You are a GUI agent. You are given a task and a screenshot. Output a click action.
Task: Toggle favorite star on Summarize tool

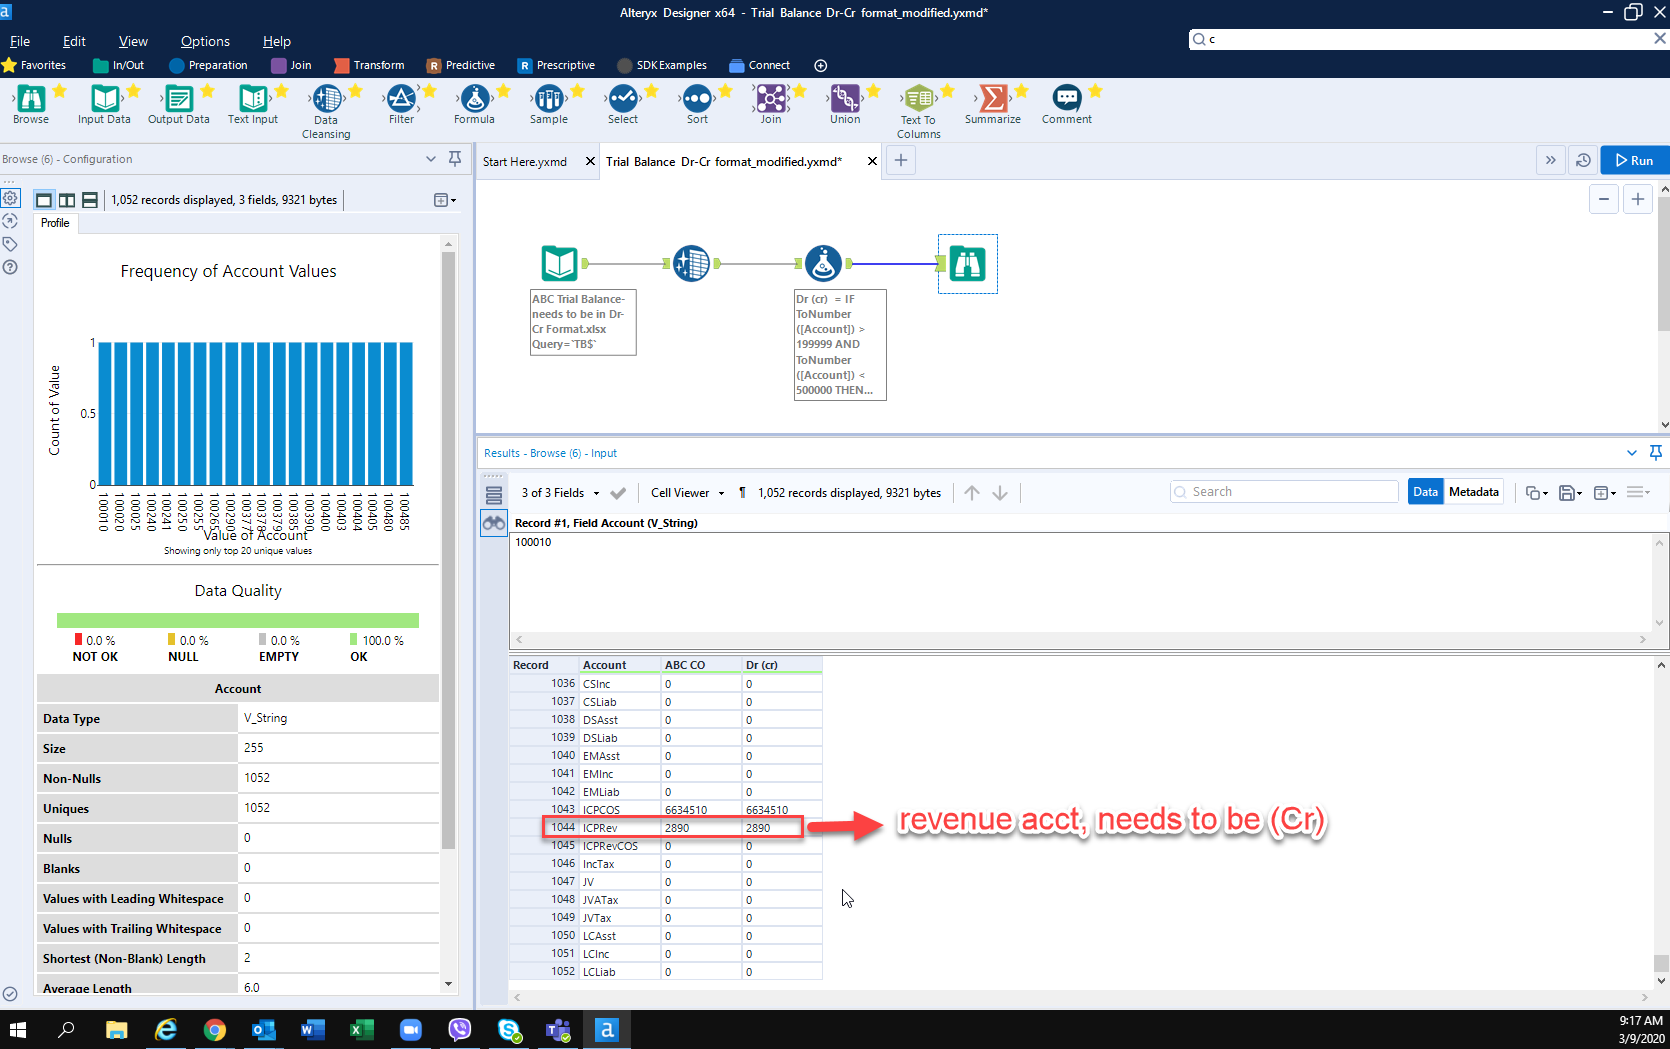[1022, 91]
